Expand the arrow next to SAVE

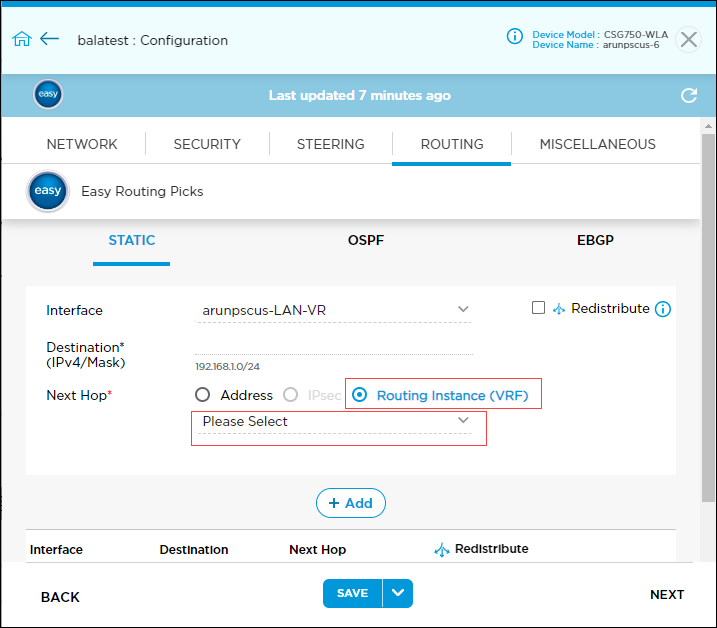click(398, 593)
